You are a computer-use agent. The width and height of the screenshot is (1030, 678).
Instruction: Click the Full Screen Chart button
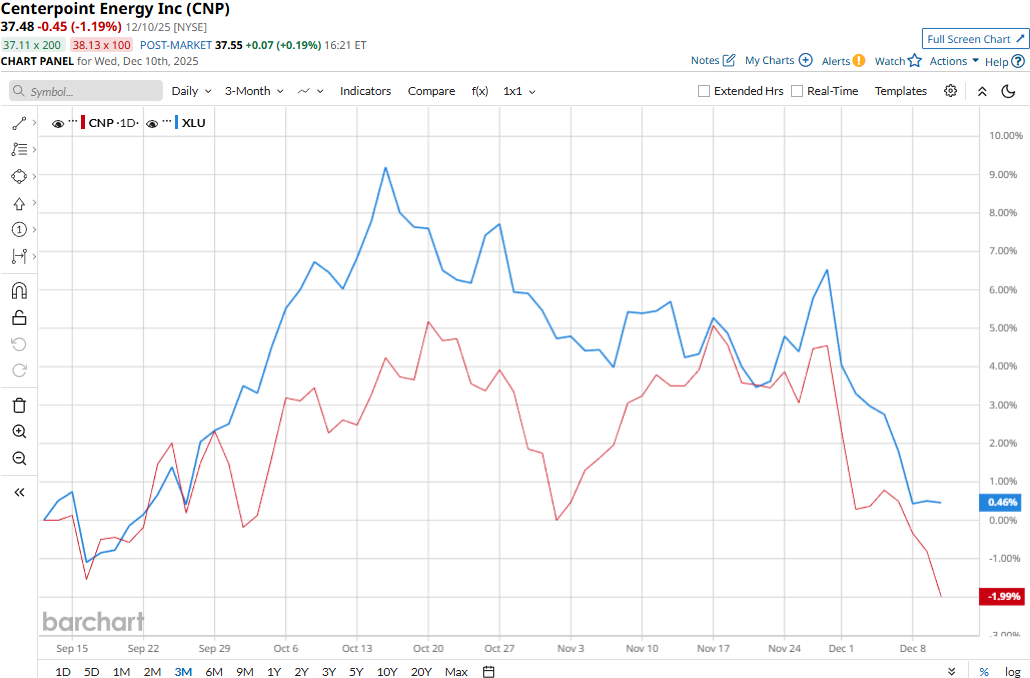[975, 39]
